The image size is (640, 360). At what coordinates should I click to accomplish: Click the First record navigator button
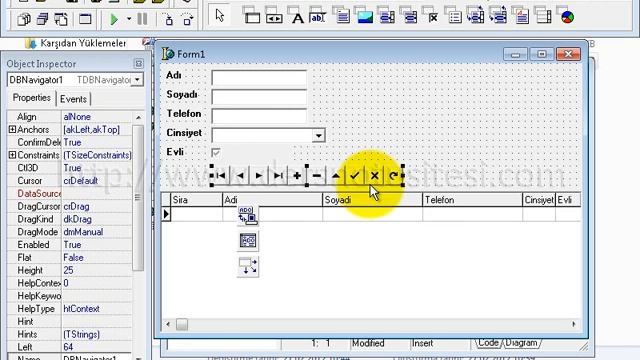[221, 176]
